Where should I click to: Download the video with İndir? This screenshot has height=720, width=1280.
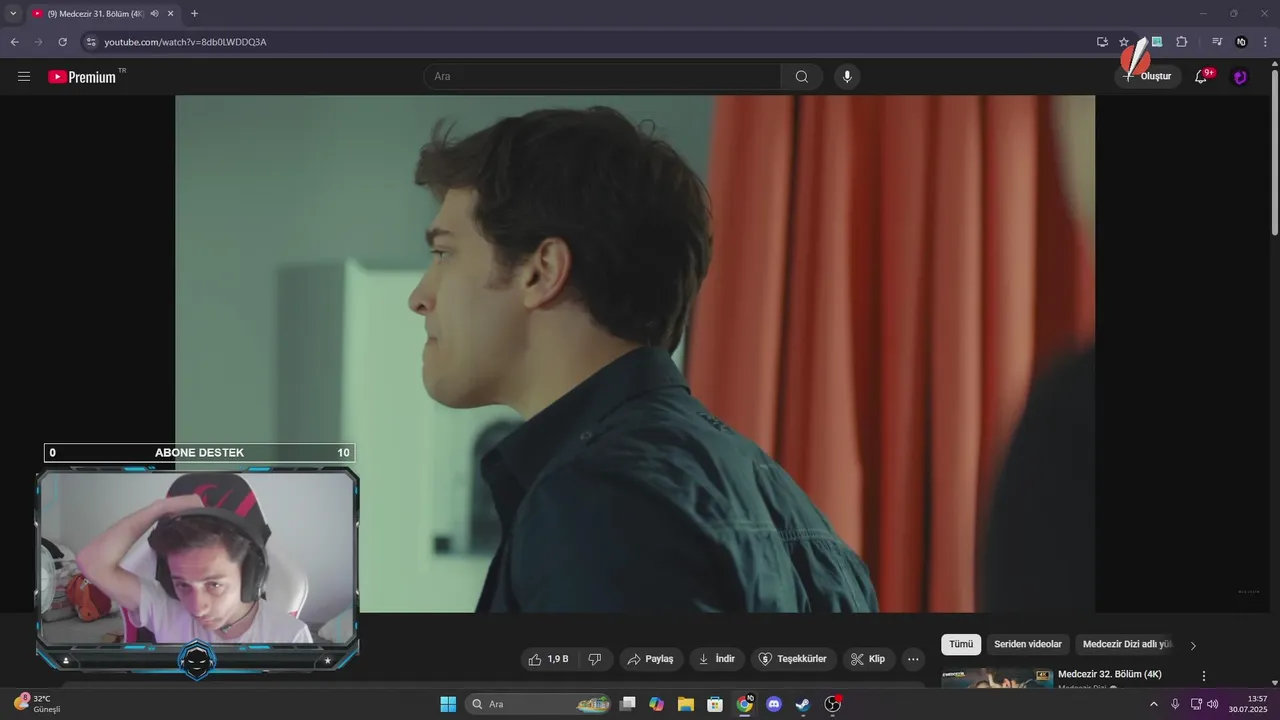pos(717,659)
